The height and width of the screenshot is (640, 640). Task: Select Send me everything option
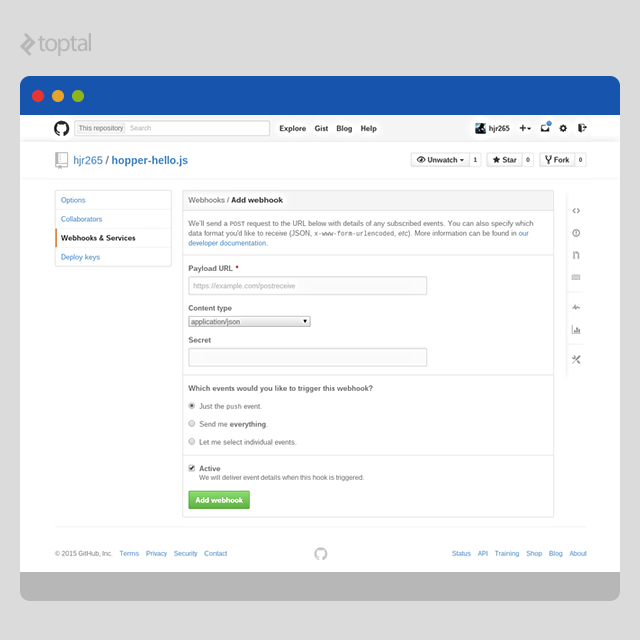pyautogui.click(x=191, y=424)
